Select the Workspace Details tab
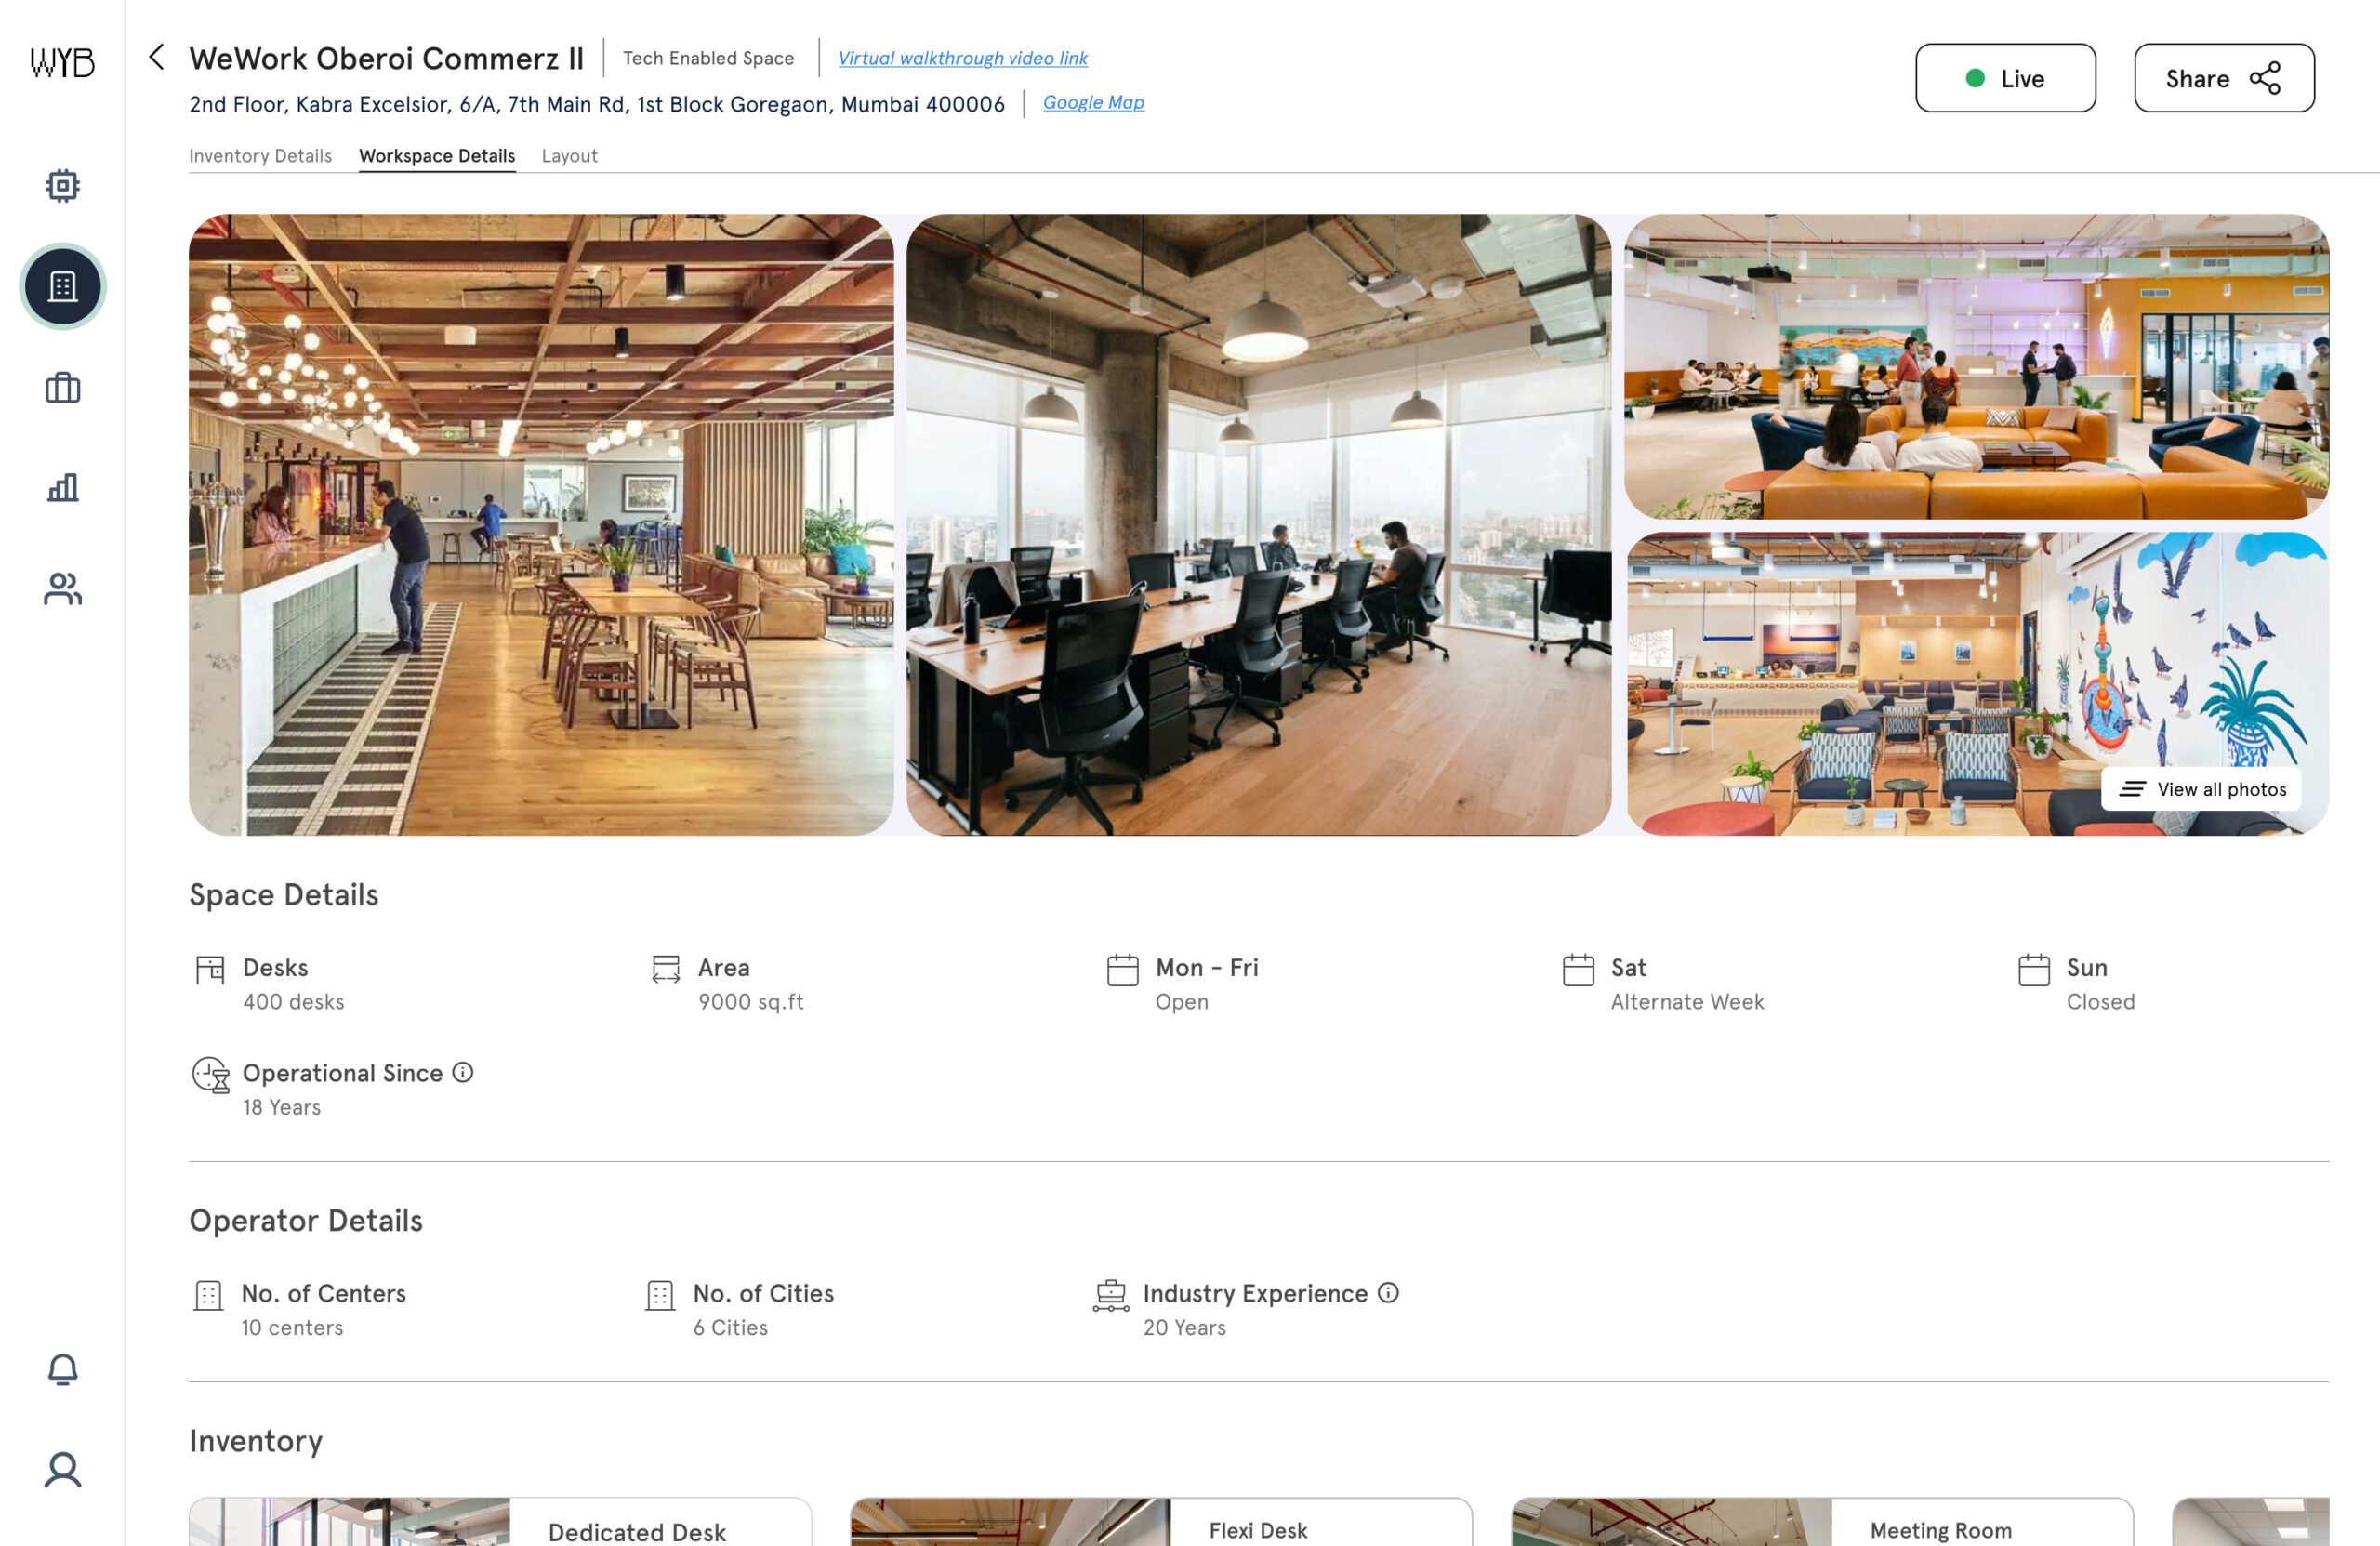Screen dimensions: 2380x1546 [437, 156]
